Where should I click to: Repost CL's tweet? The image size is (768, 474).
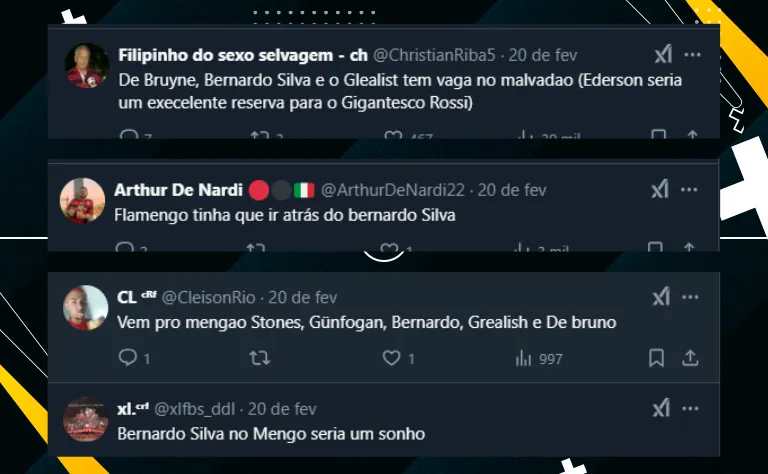[260, 358]
